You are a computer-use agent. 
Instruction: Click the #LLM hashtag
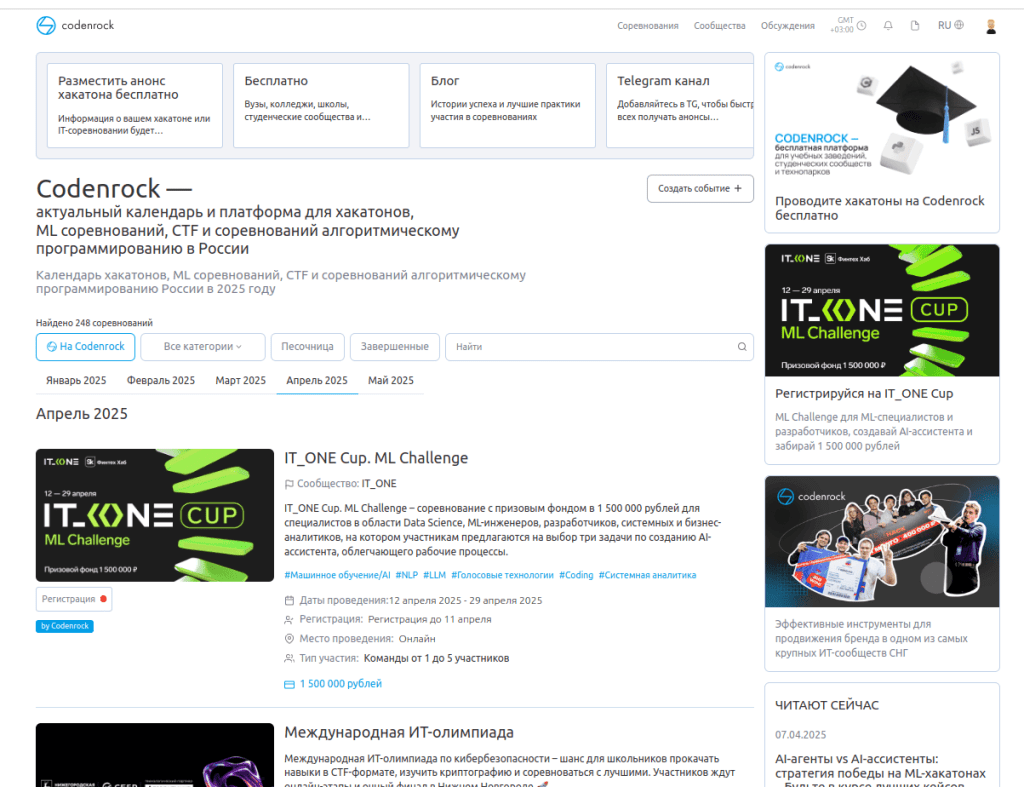coord(434,575)
